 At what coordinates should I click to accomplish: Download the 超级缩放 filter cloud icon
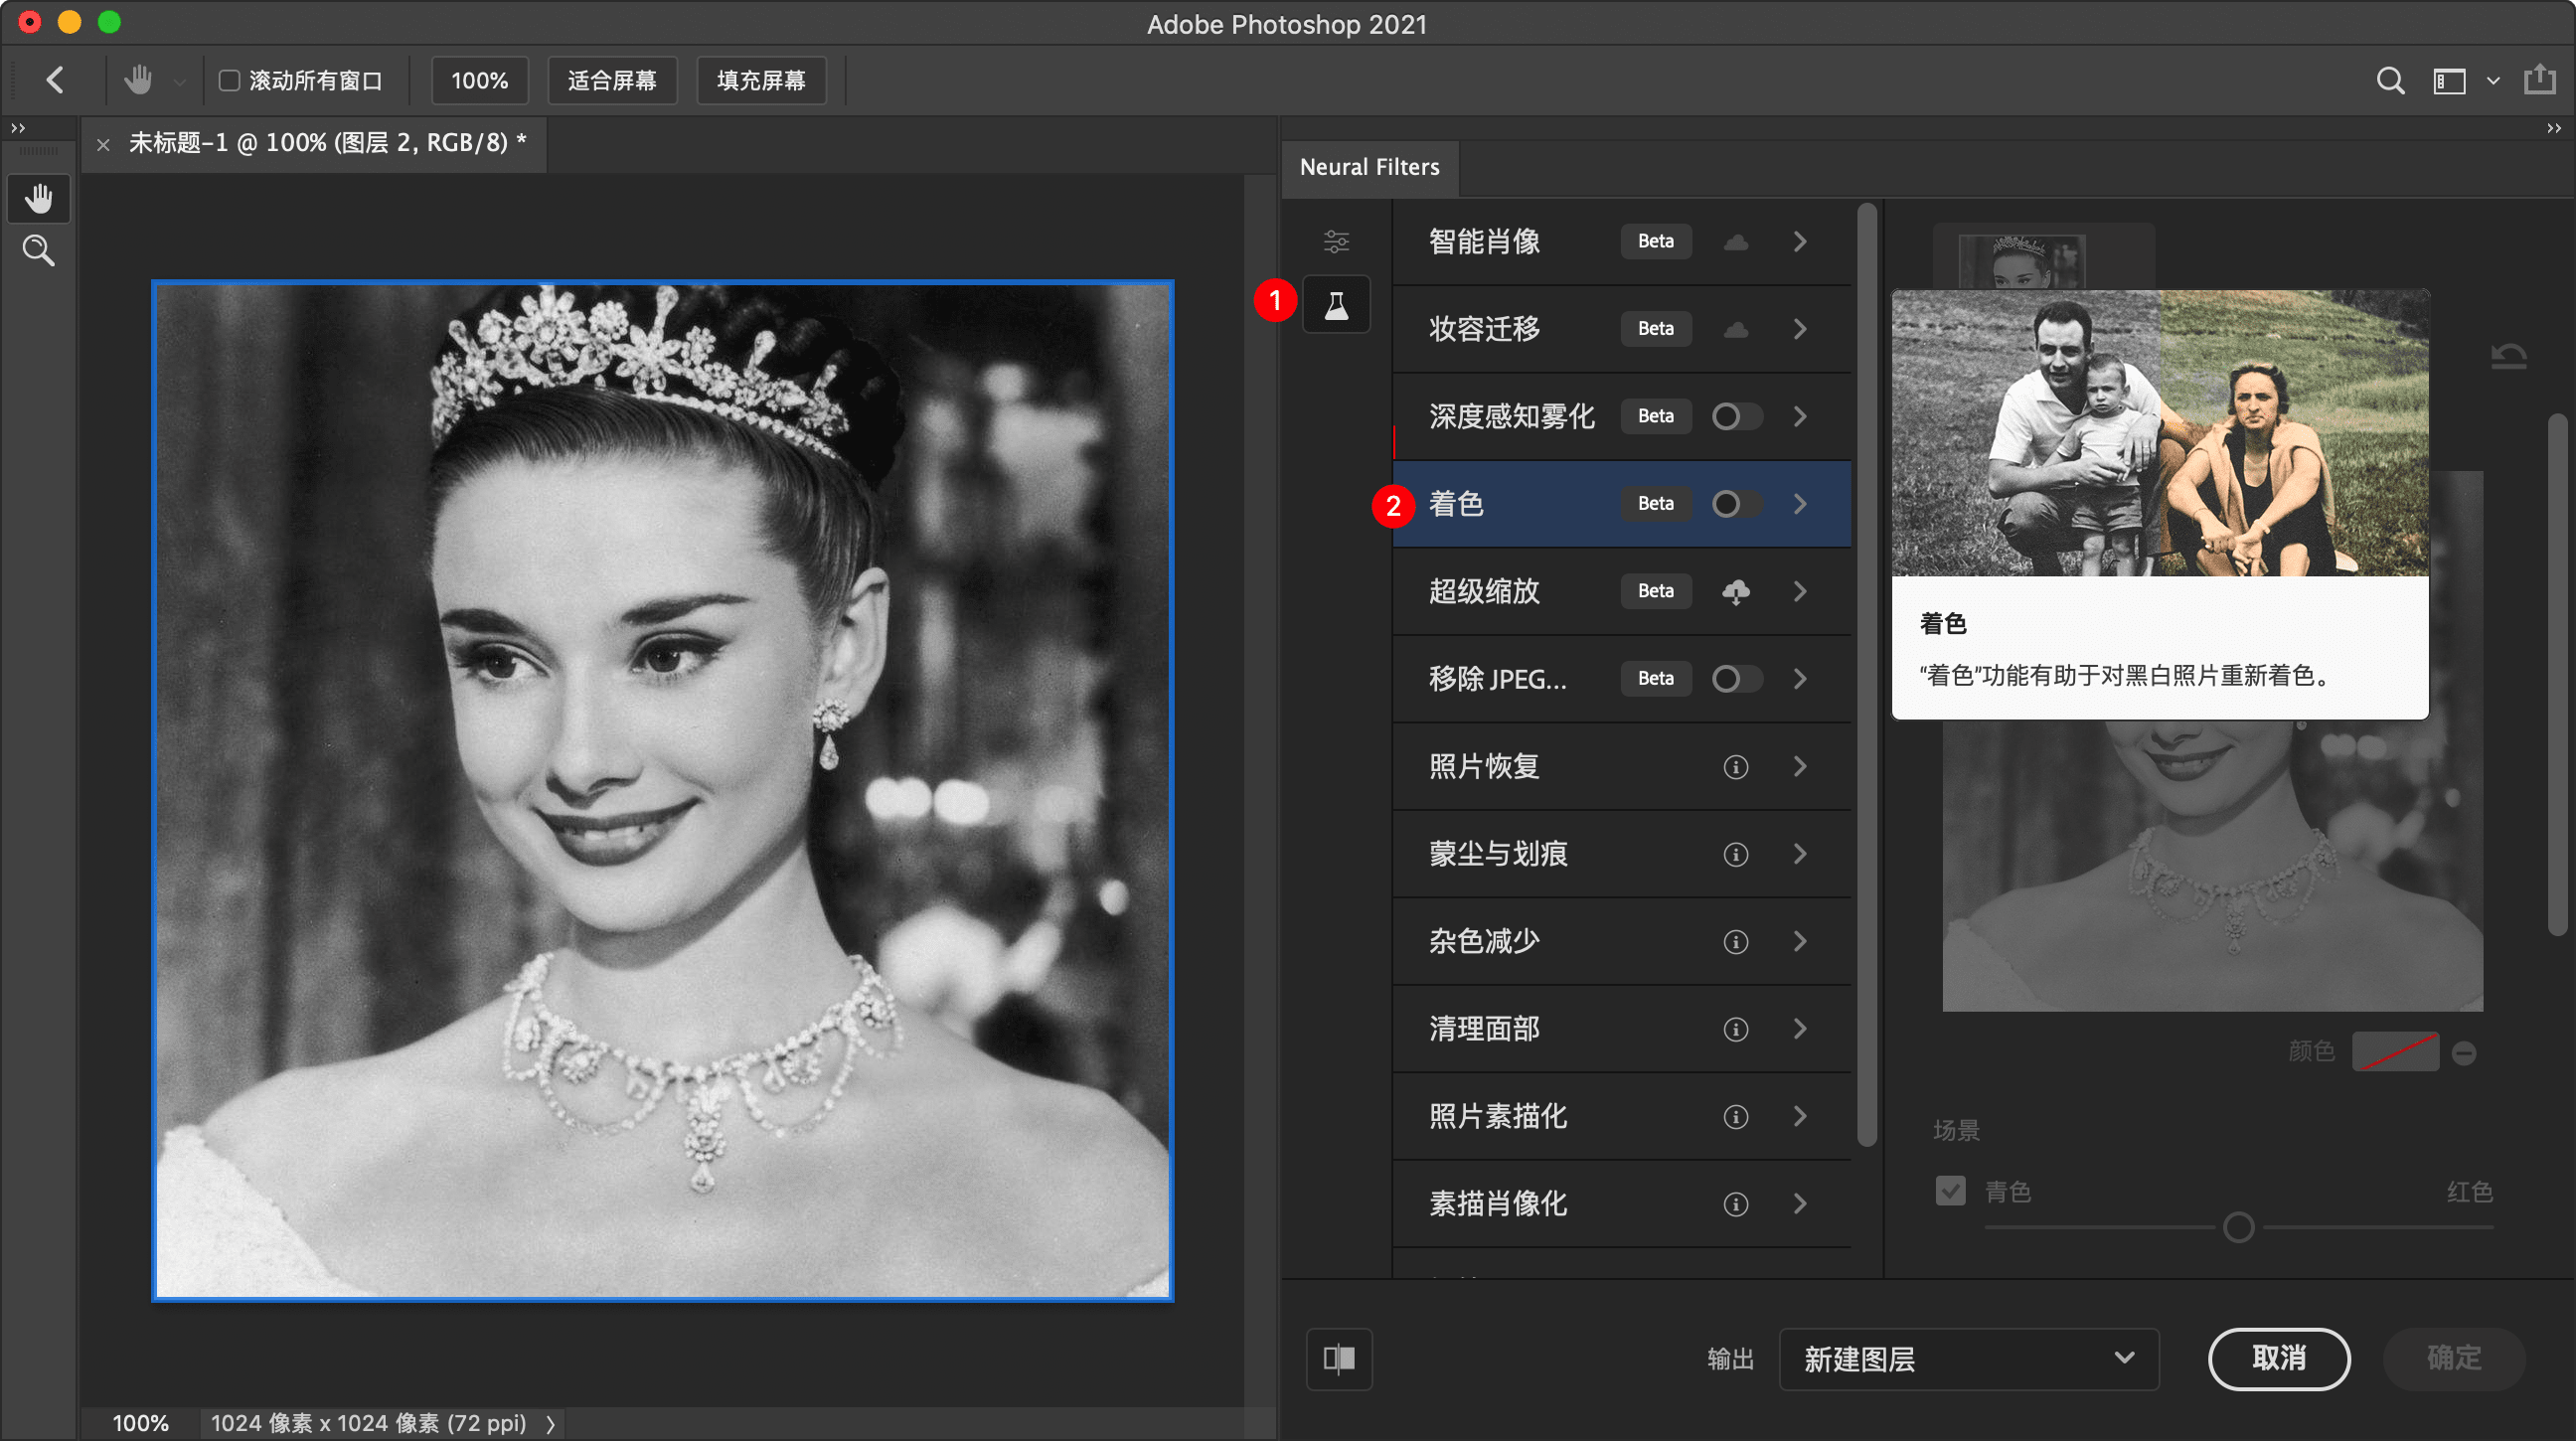pos(1736,591)
